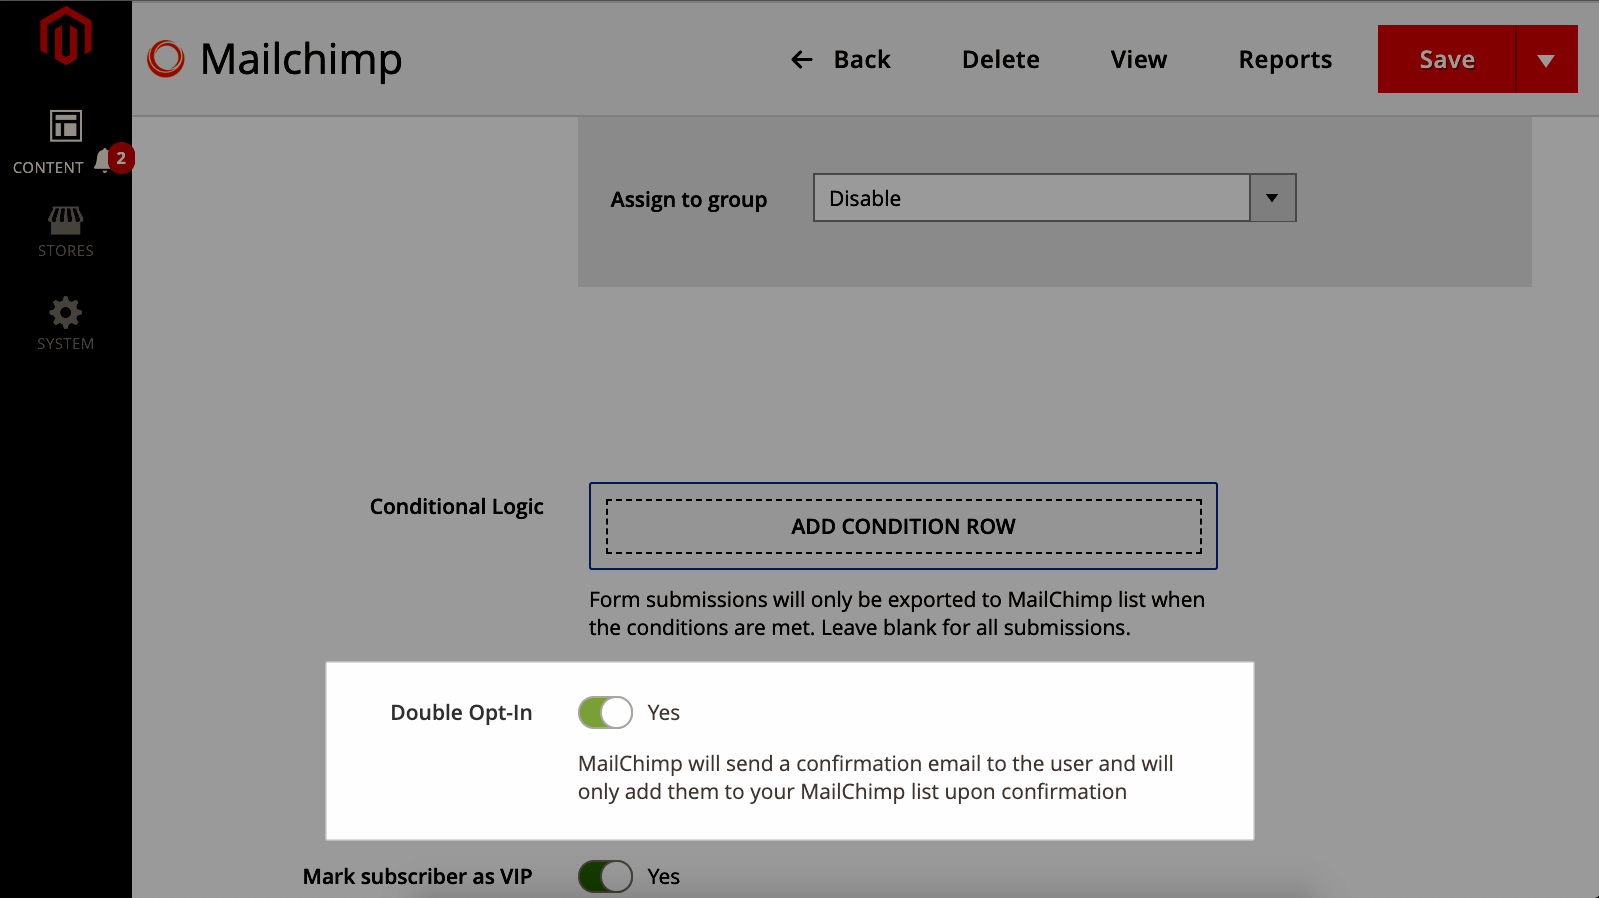
Task: Click the 'Form submissions will only be exported' note
Action: tap(897, 613)
